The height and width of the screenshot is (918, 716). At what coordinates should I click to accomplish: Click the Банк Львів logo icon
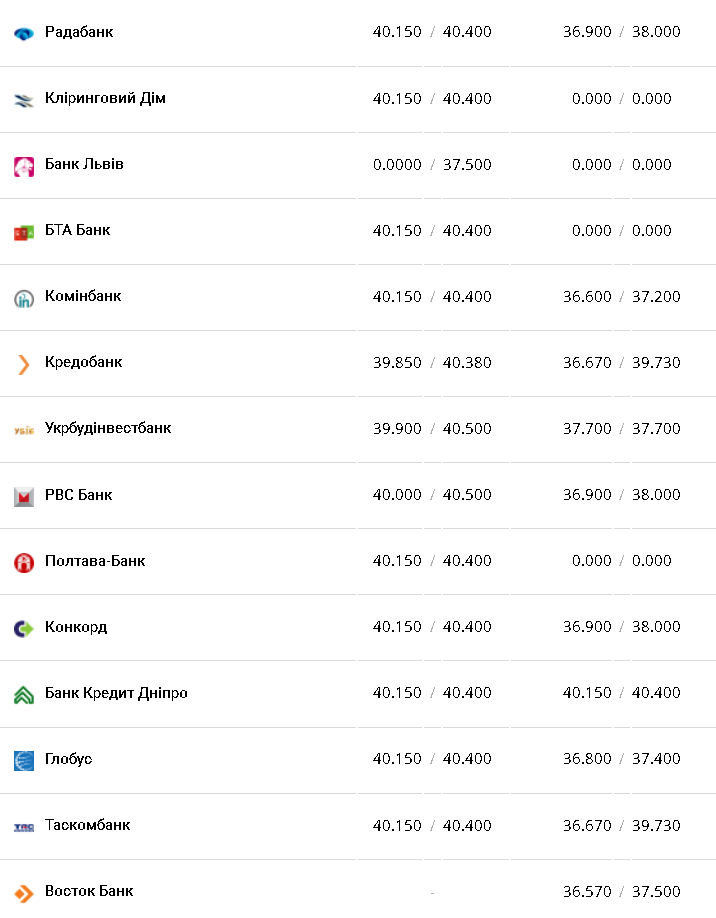coord(24,166)
